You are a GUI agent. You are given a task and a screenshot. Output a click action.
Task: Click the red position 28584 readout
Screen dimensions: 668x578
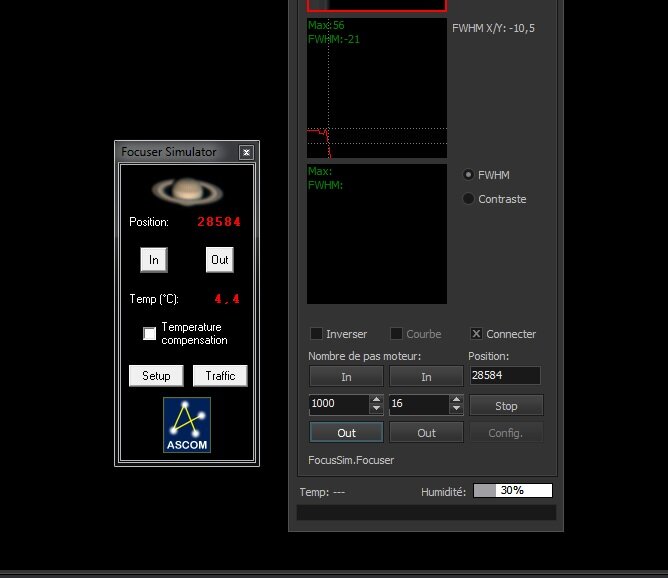pyautogui.click(x=219, y=221)
